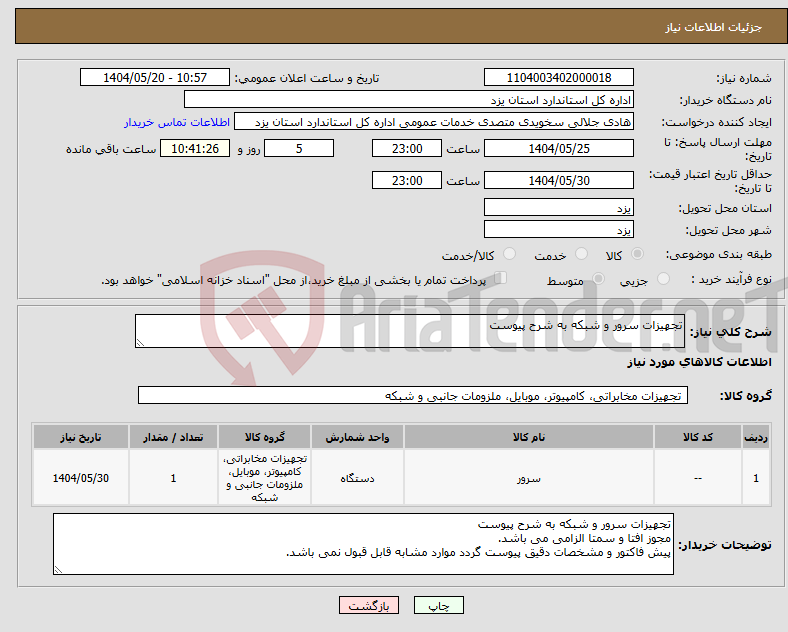Click the table need date cell 1404/05/30
This screenshot has width=788, height=632.
point(81,478)
